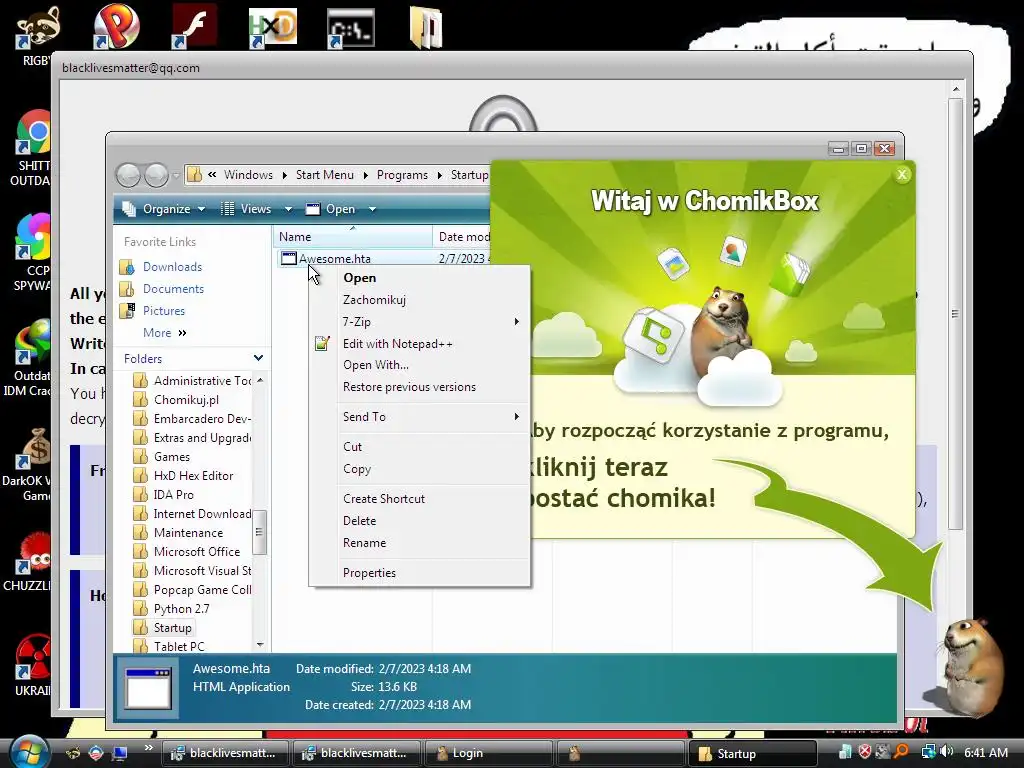
Task: Click the Forward navigation arrow in Explorer
Action: click(156, 175)
